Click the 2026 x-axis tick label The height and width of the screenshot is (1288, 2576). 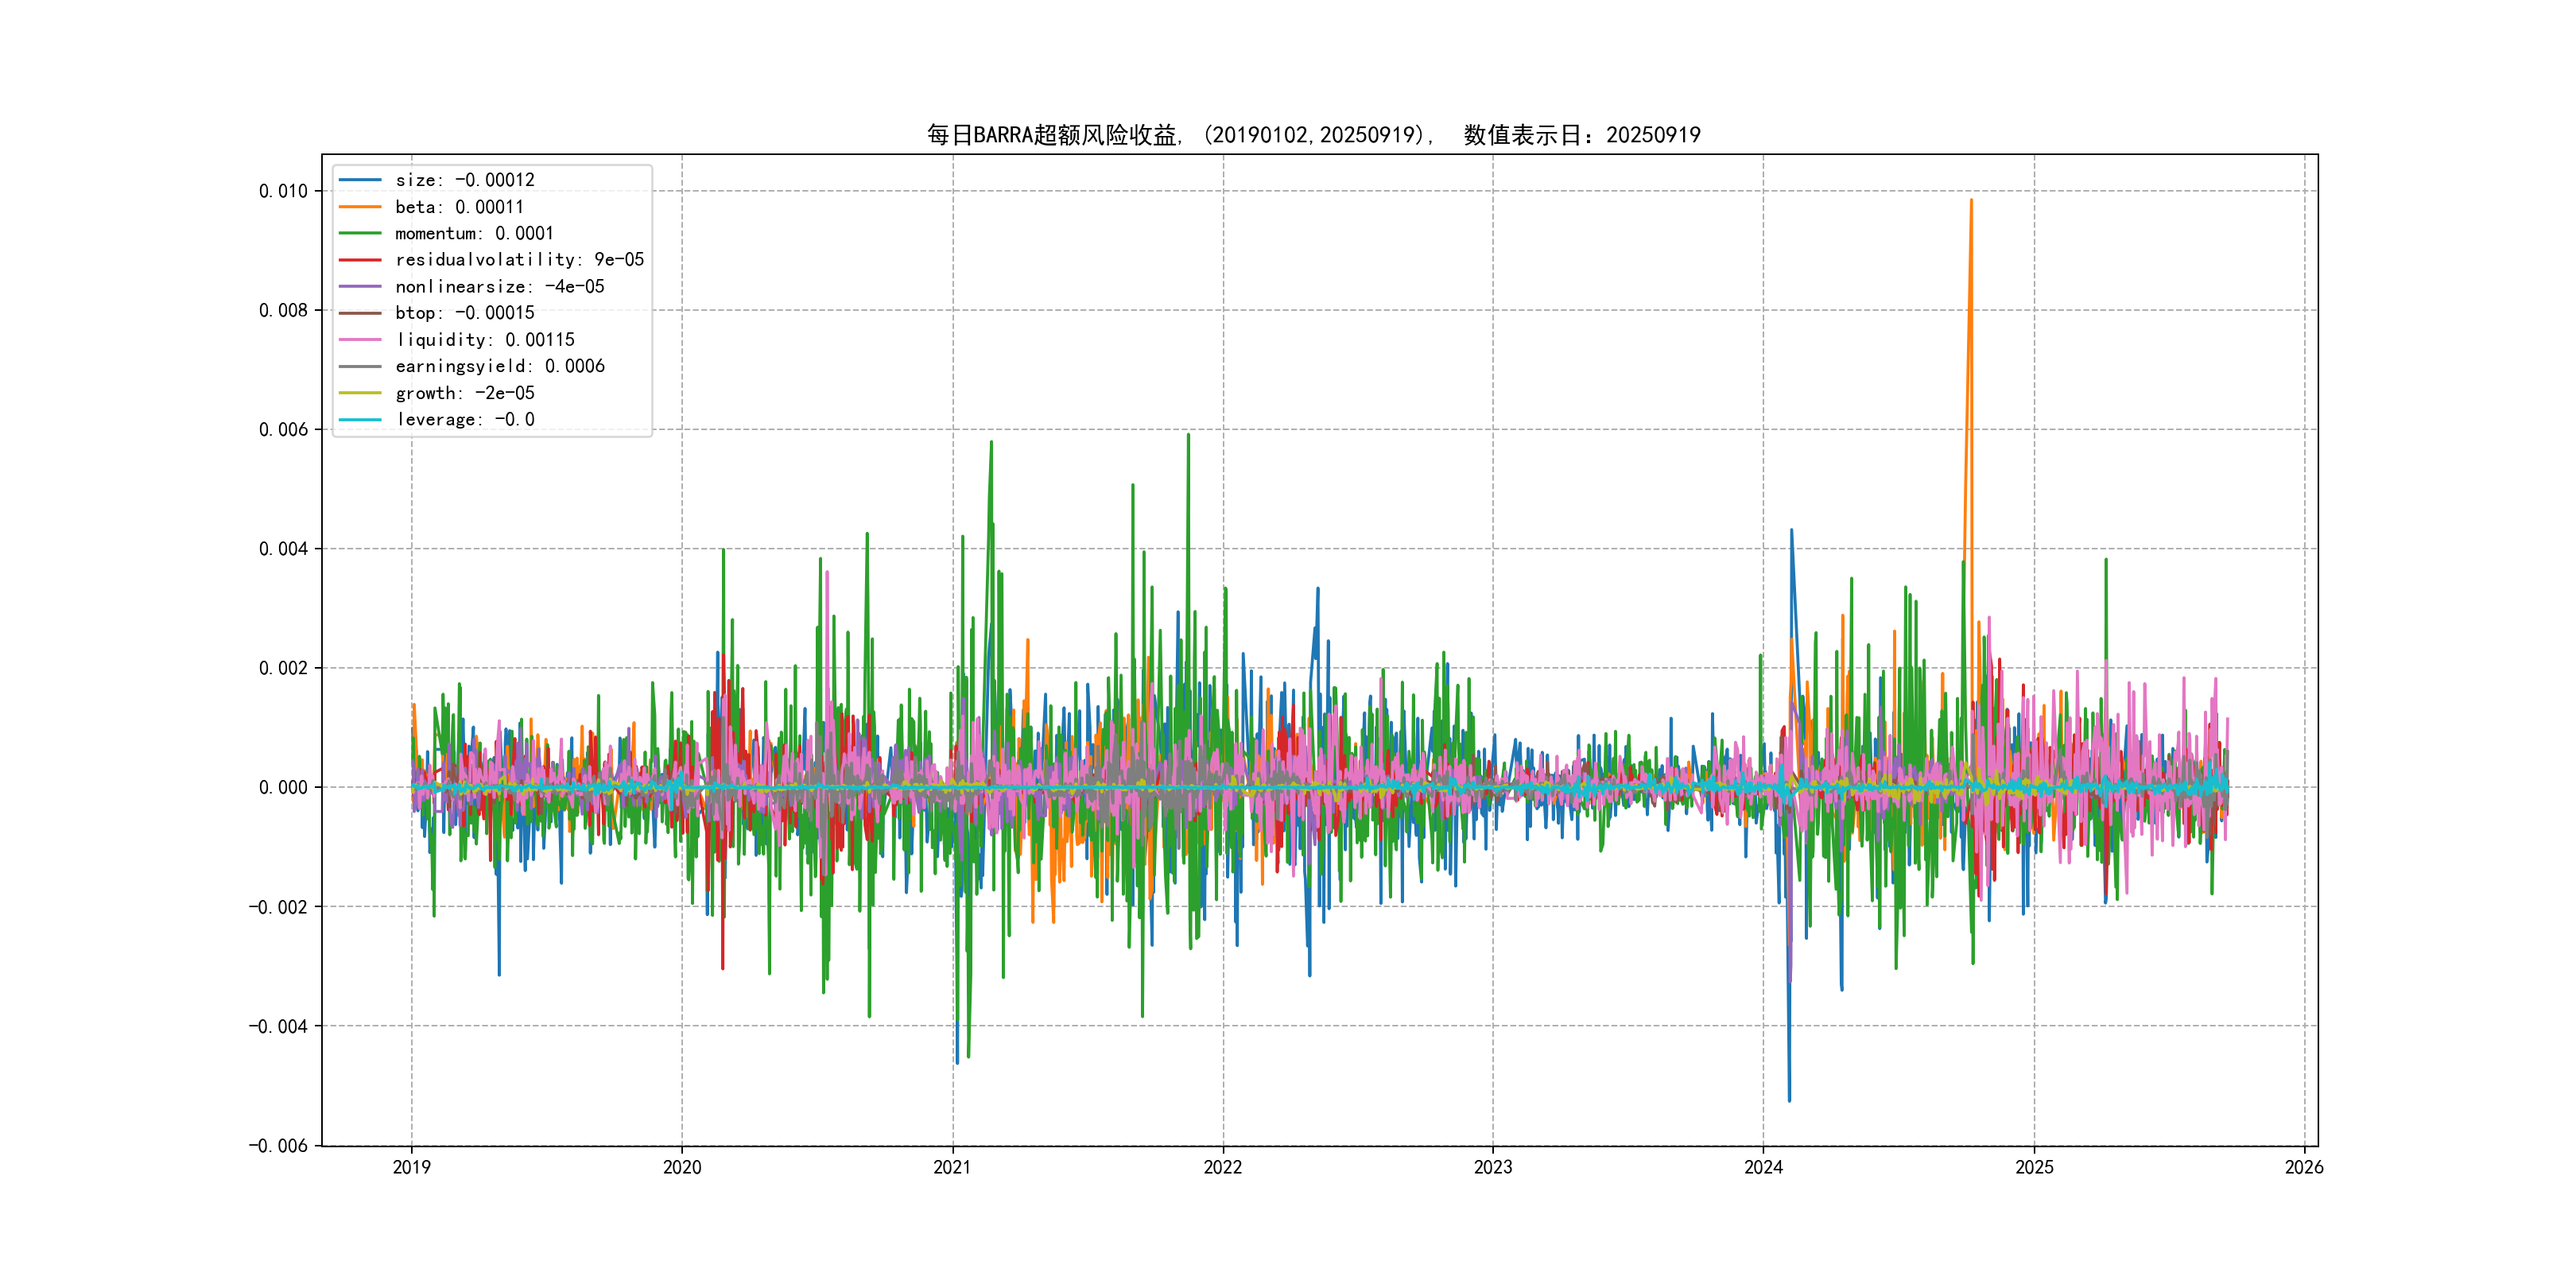click(x=2304, y=1167)
